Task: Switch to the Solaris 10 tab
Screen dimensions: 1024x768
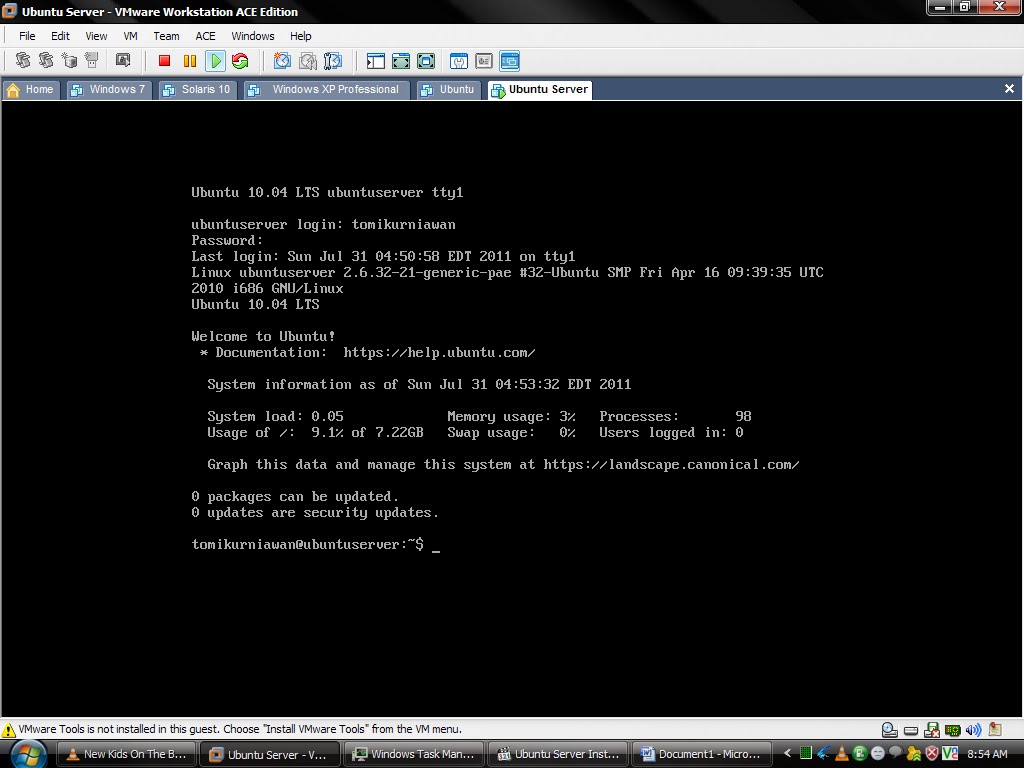Action: pos(197,89)
